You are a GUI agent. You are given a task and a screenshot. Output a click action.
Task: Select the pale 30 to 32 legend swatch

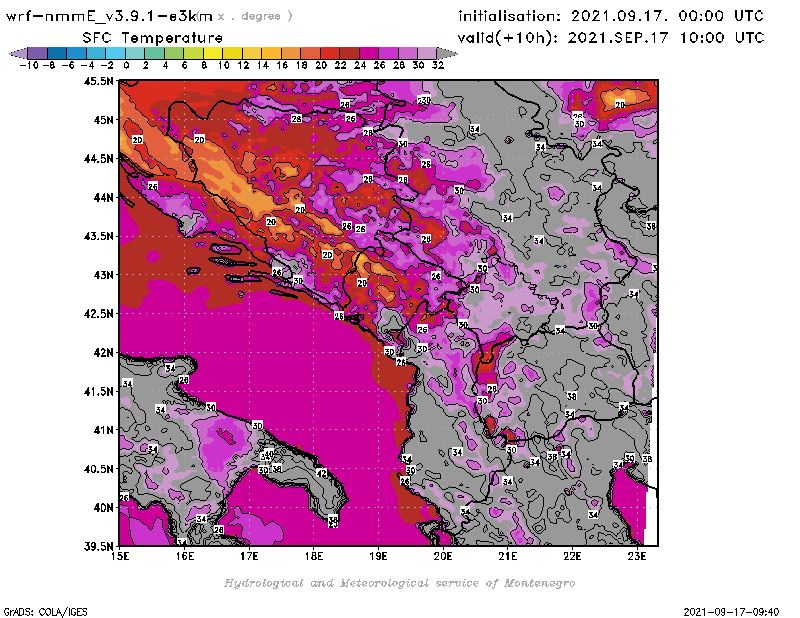pos(427,54)
